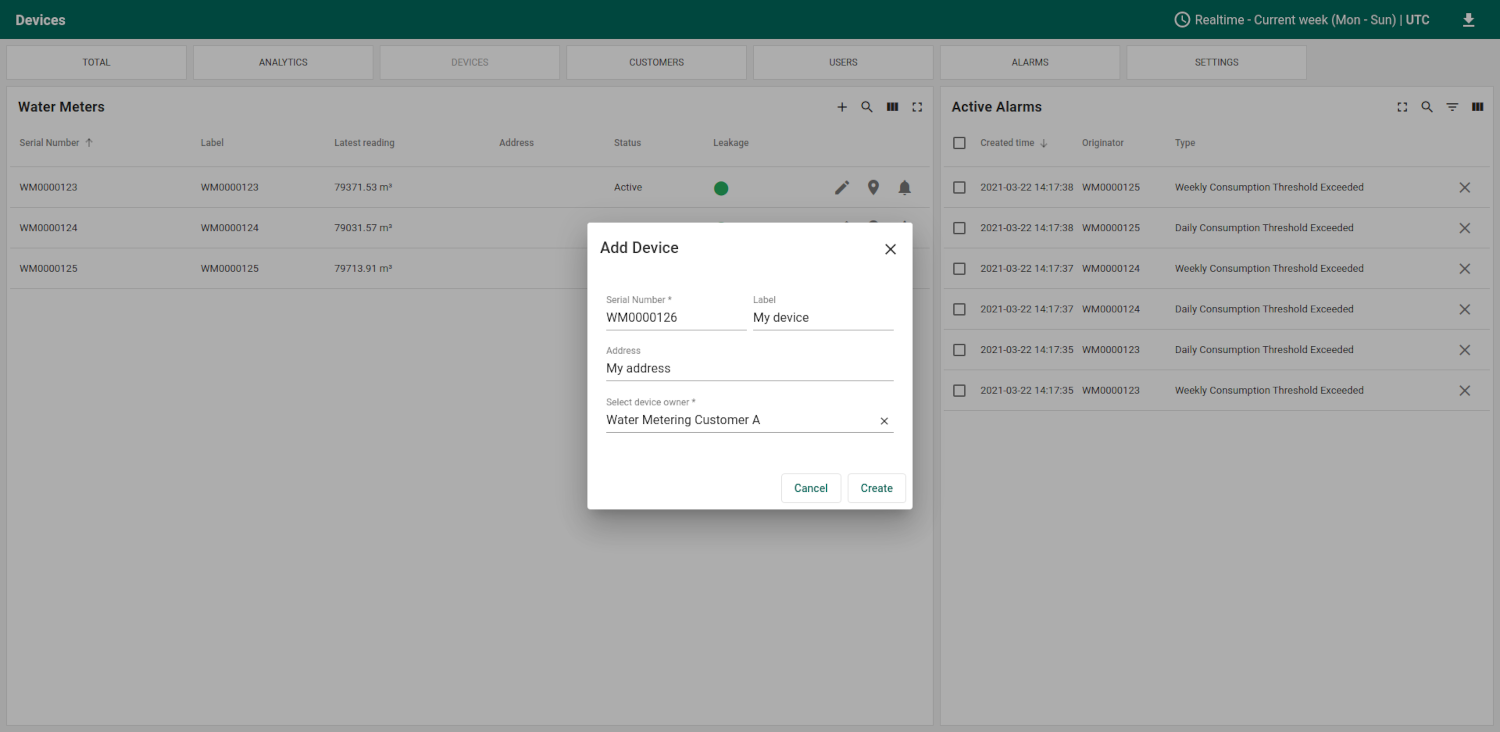Clear the selected device owner value
The width and height of the screenshot is (1500, 732).
(884, 421)
